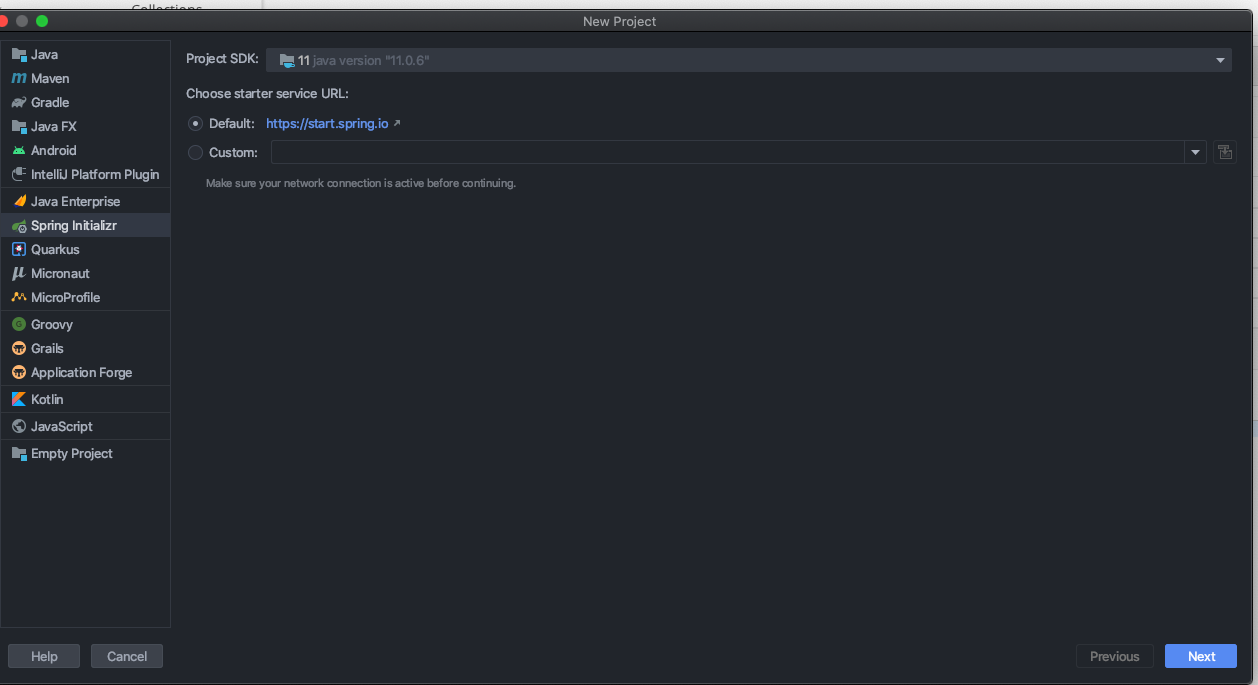Choose Micronaut project type label
This screenshot has width=1258, height=685.
pos(60,273)
